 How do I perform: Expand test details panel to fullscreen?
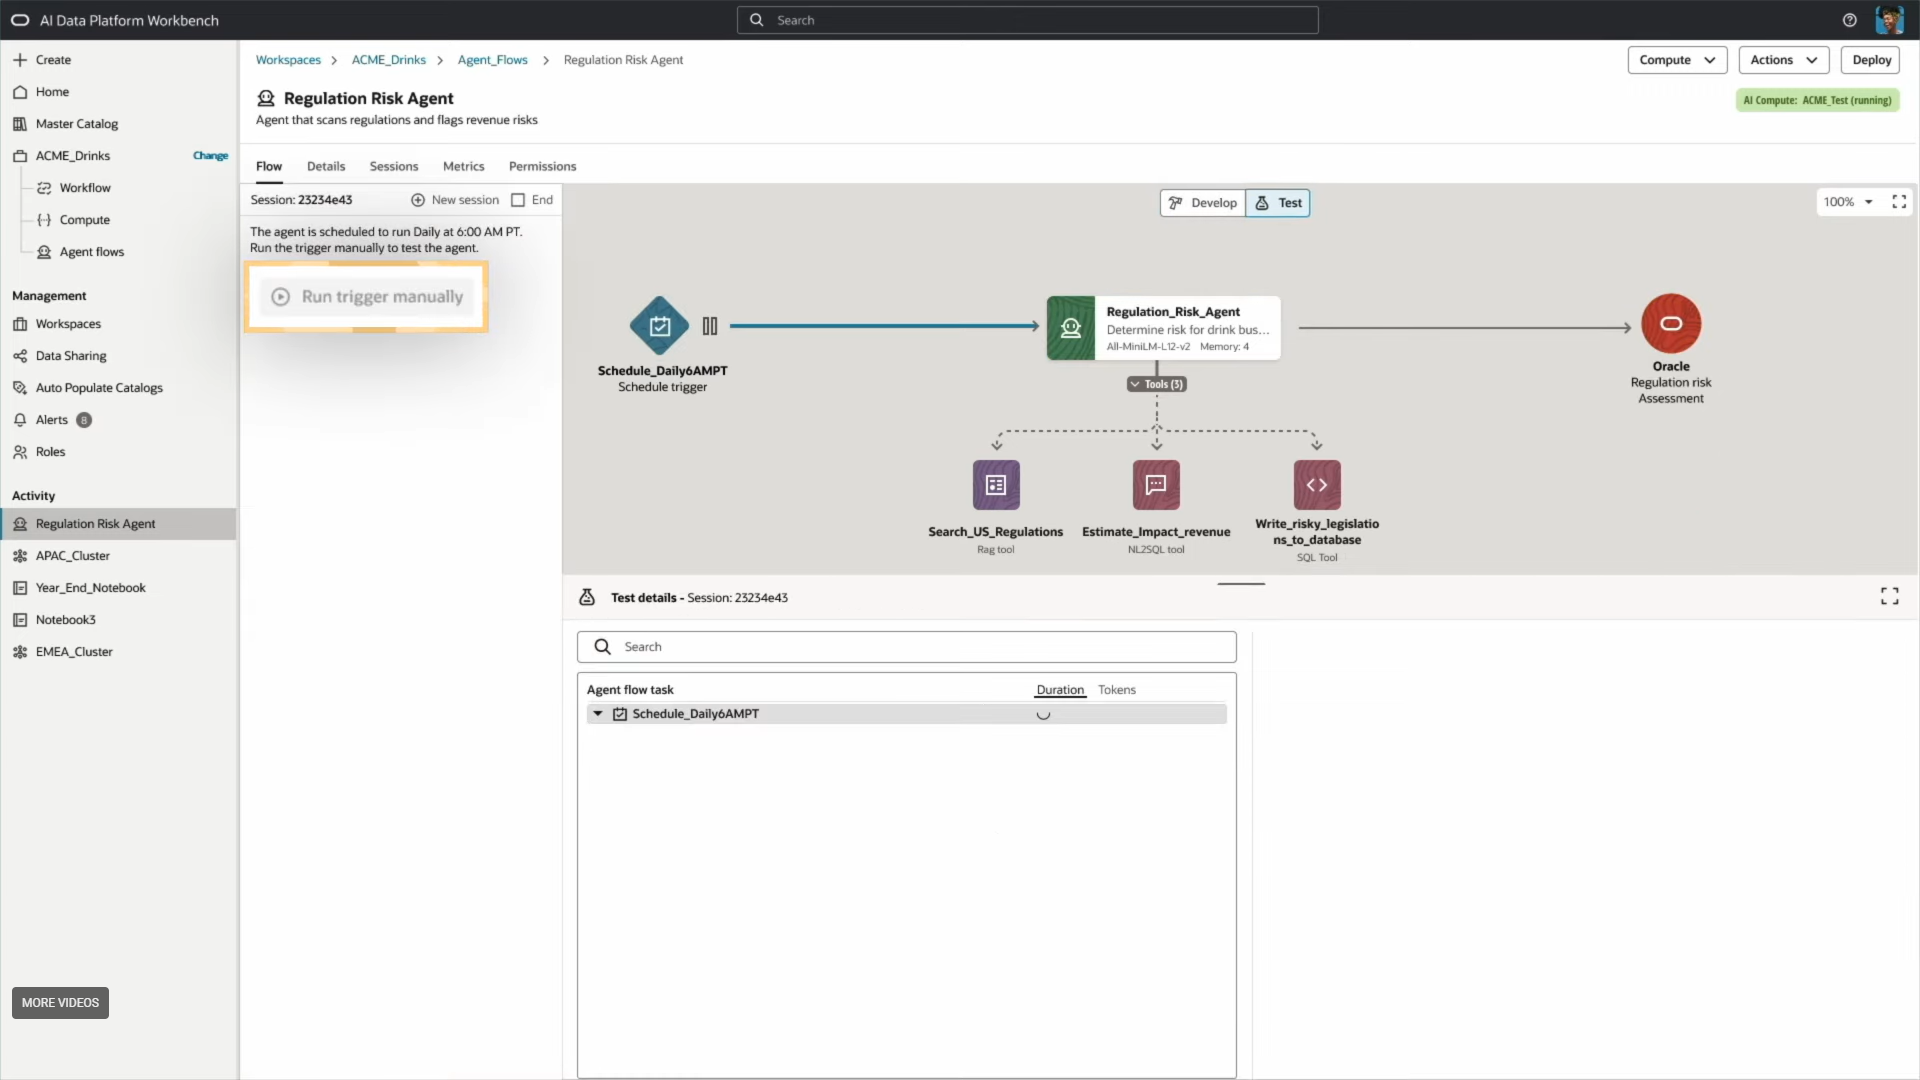click(x=1889, y=597)
